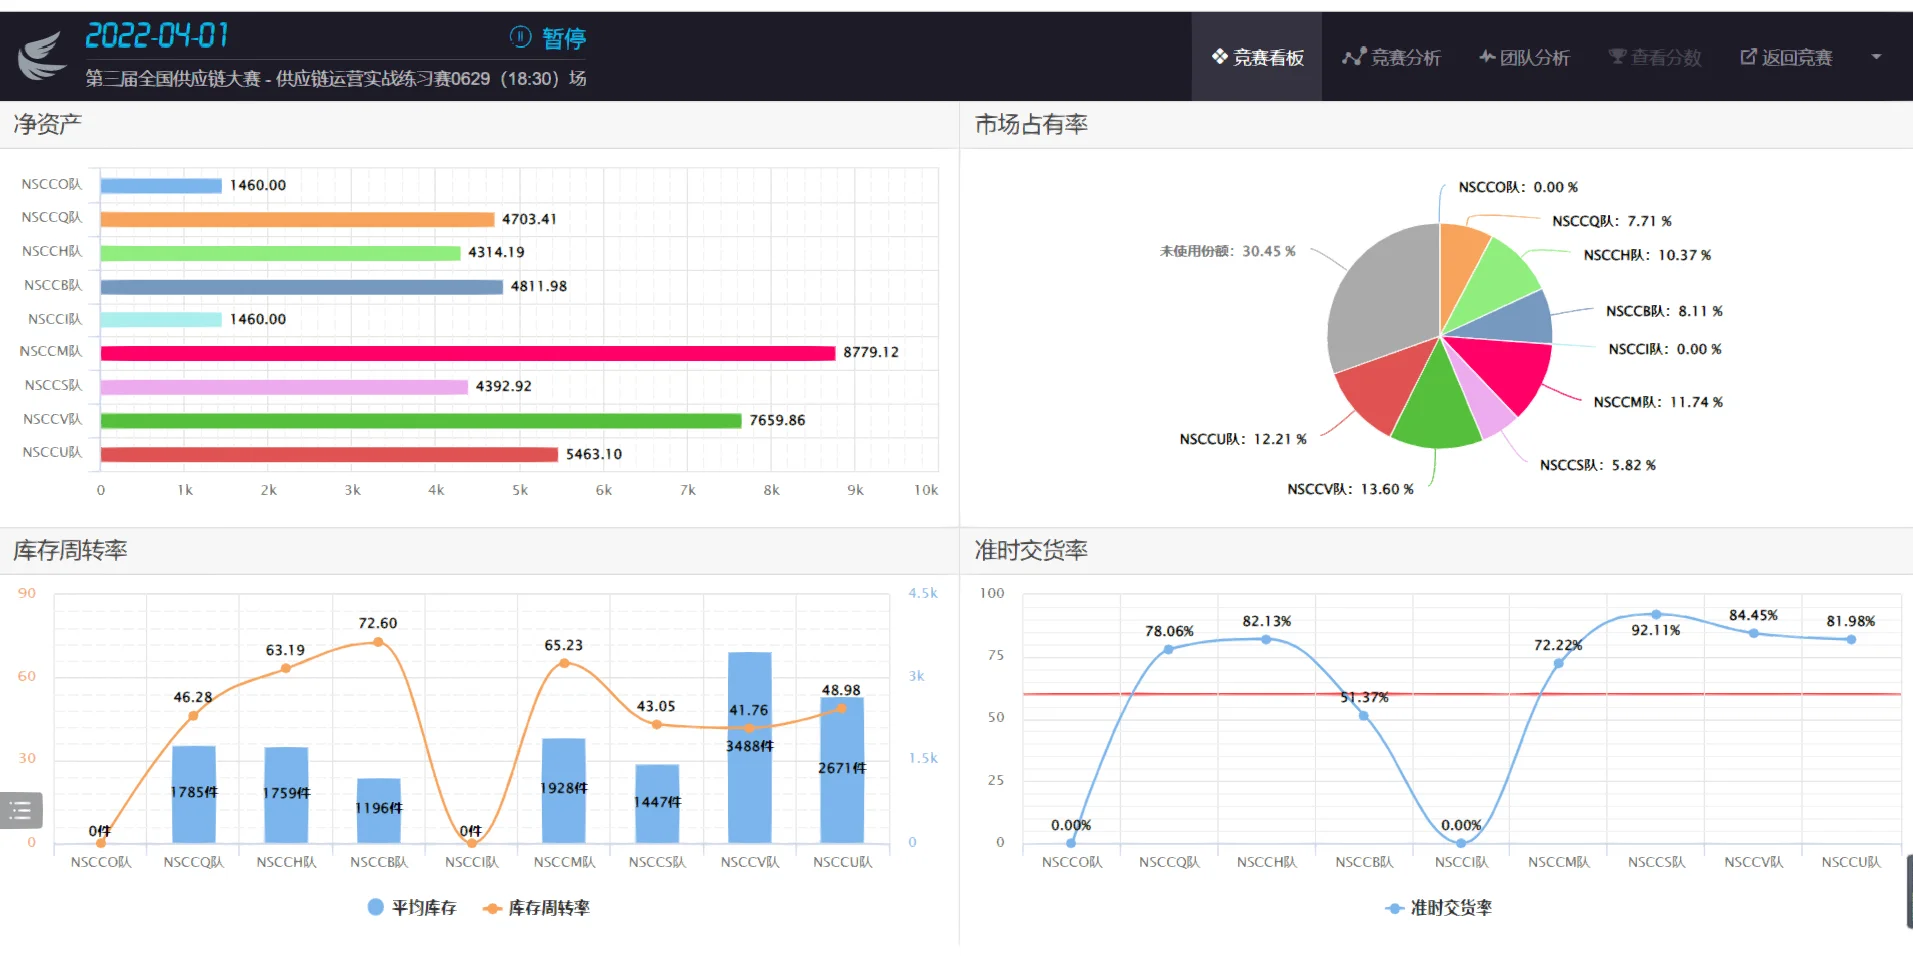The width and height of the screenshot is (1913, 956).
Task: Open the list panel icon on the left edge
Action: tap(21, 810)
